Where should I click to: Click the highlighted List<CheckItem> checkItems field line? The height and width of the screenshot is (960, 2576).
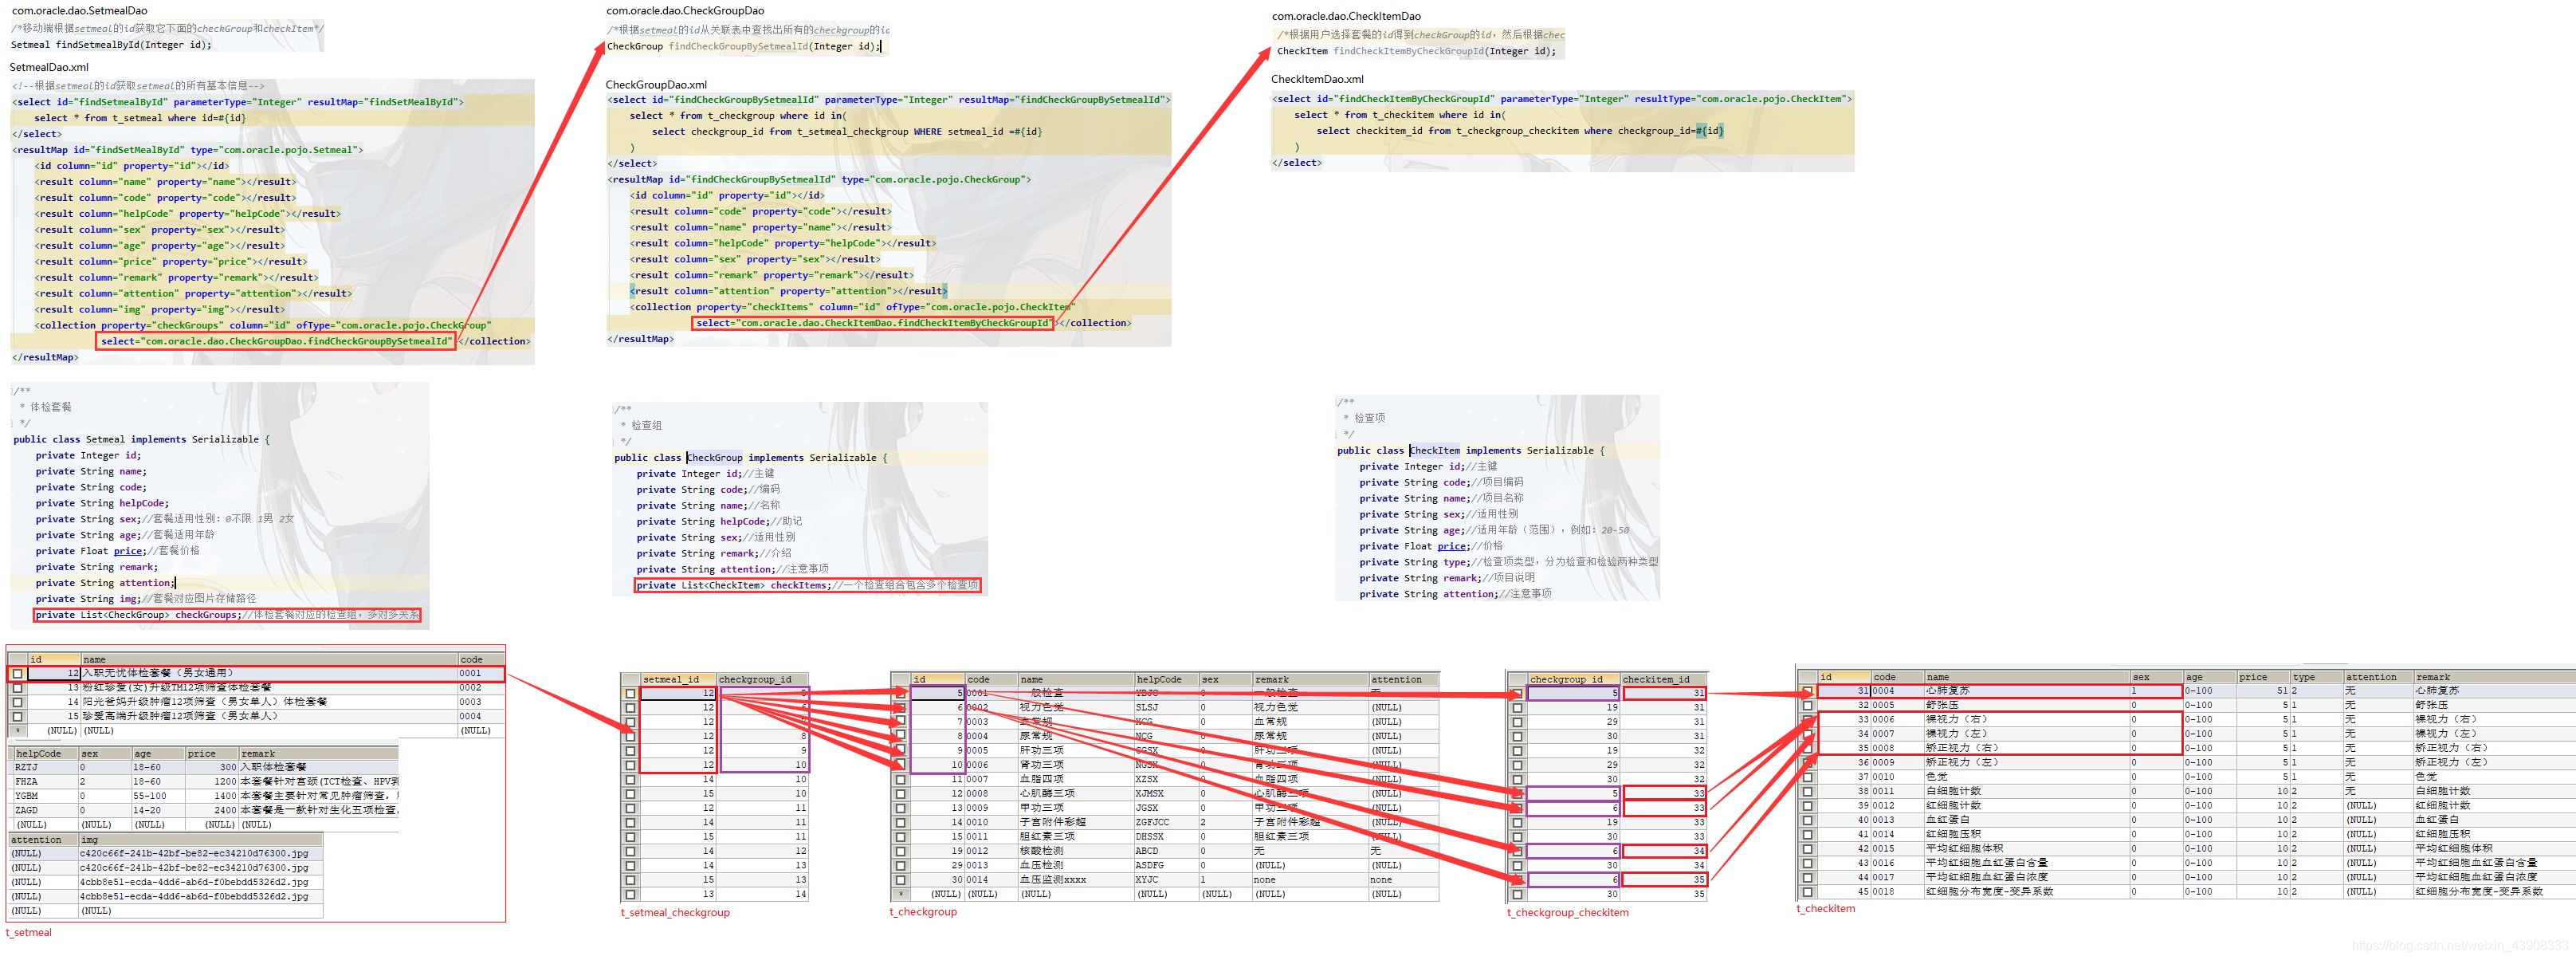[807, 586]
